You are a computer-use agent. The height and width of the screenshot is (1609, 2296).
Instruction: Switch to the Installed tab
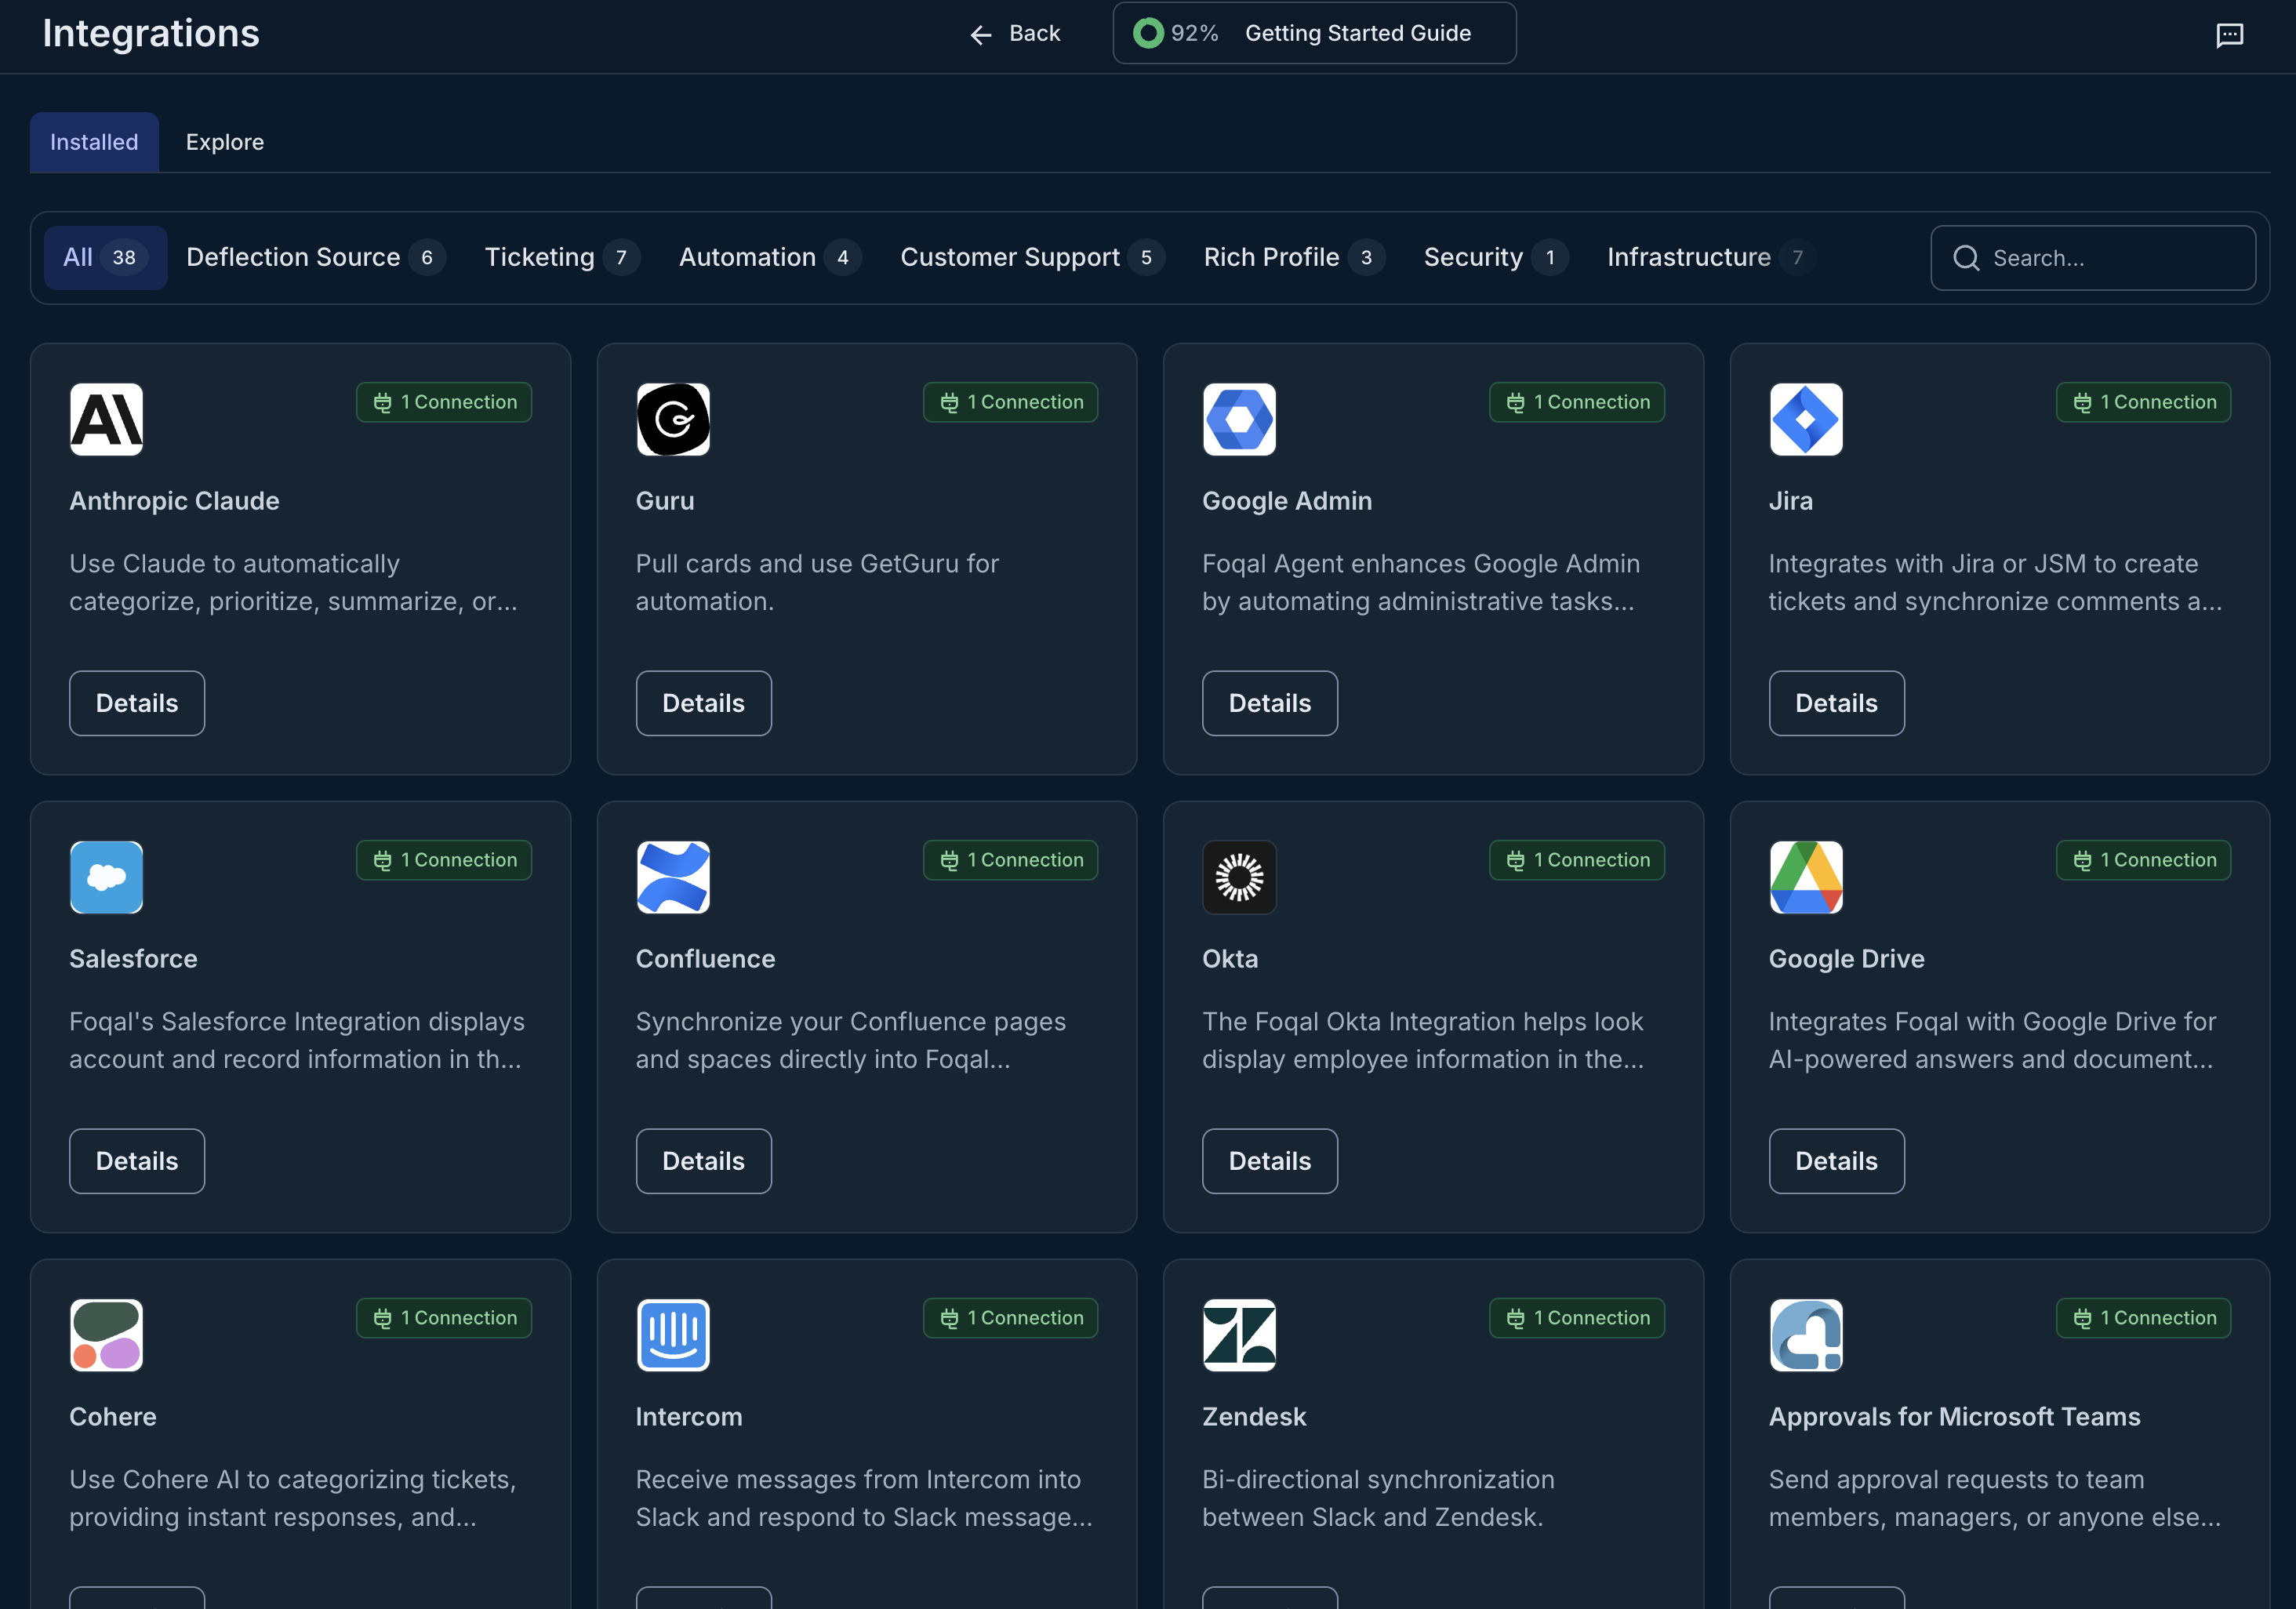pyautogui.click(x=94, y=142)
